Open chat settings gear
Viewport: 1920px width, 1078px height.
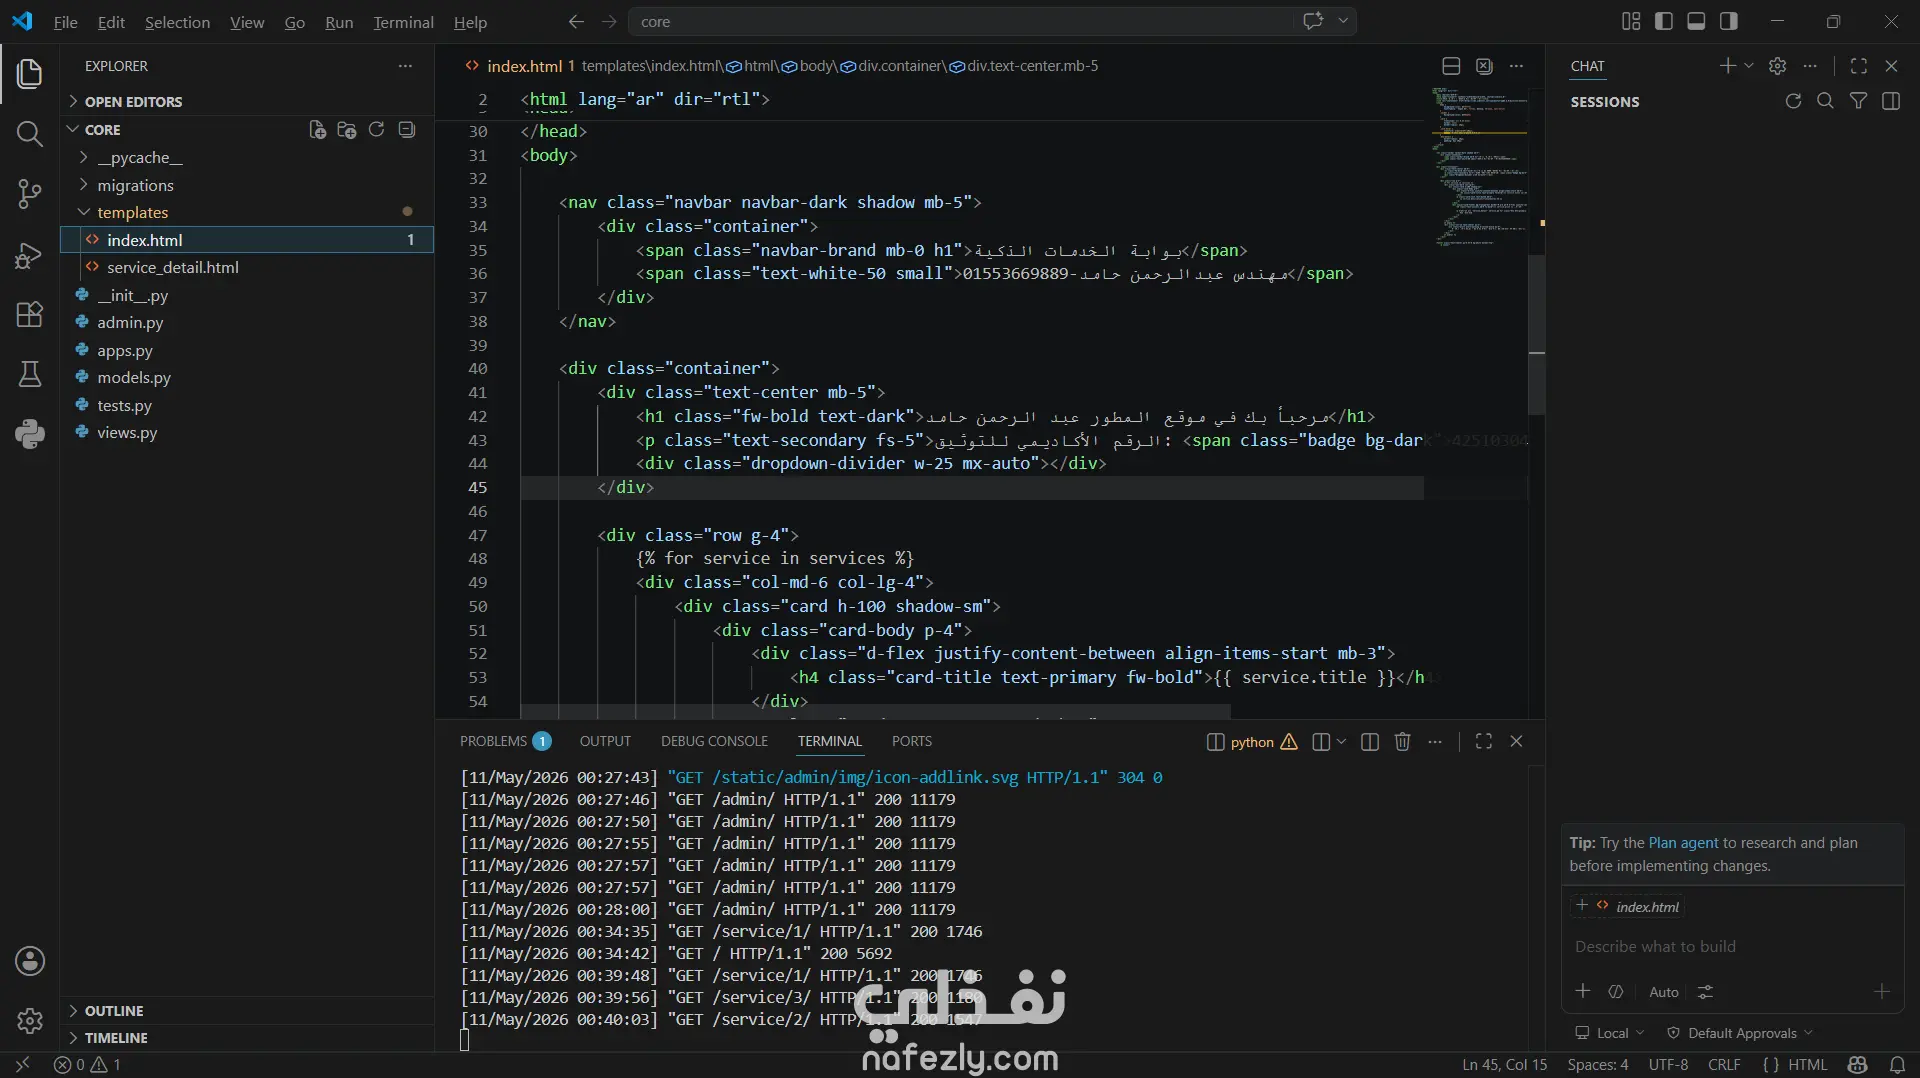[1777, 66]
